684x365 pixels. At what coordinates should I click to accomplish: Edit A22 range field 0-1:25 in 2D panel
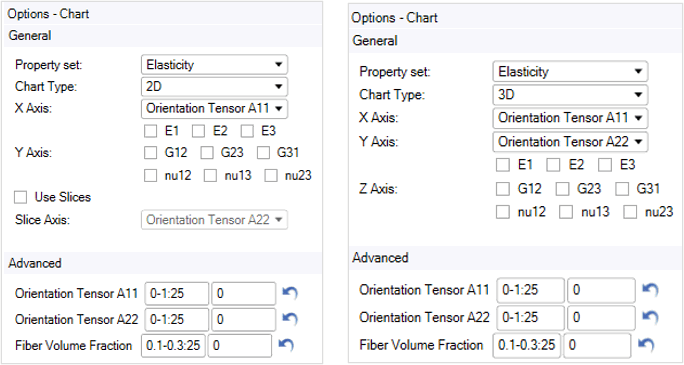pos(177,319)
